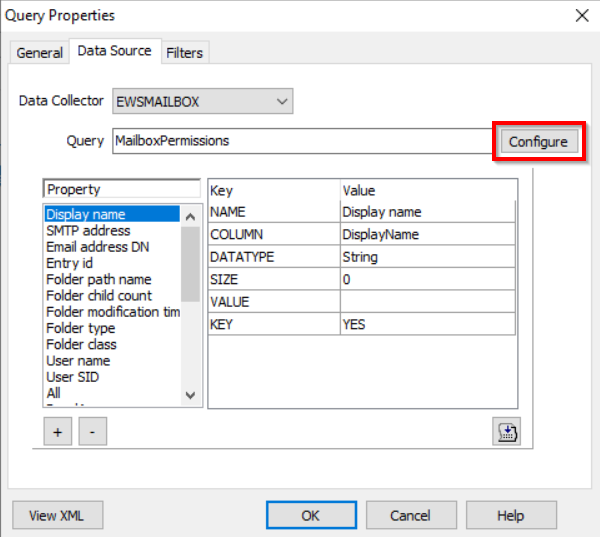This screenshot has width=600, height=537.
Task: Select 'Folder child count' property
Action: [x=112, y=295]
